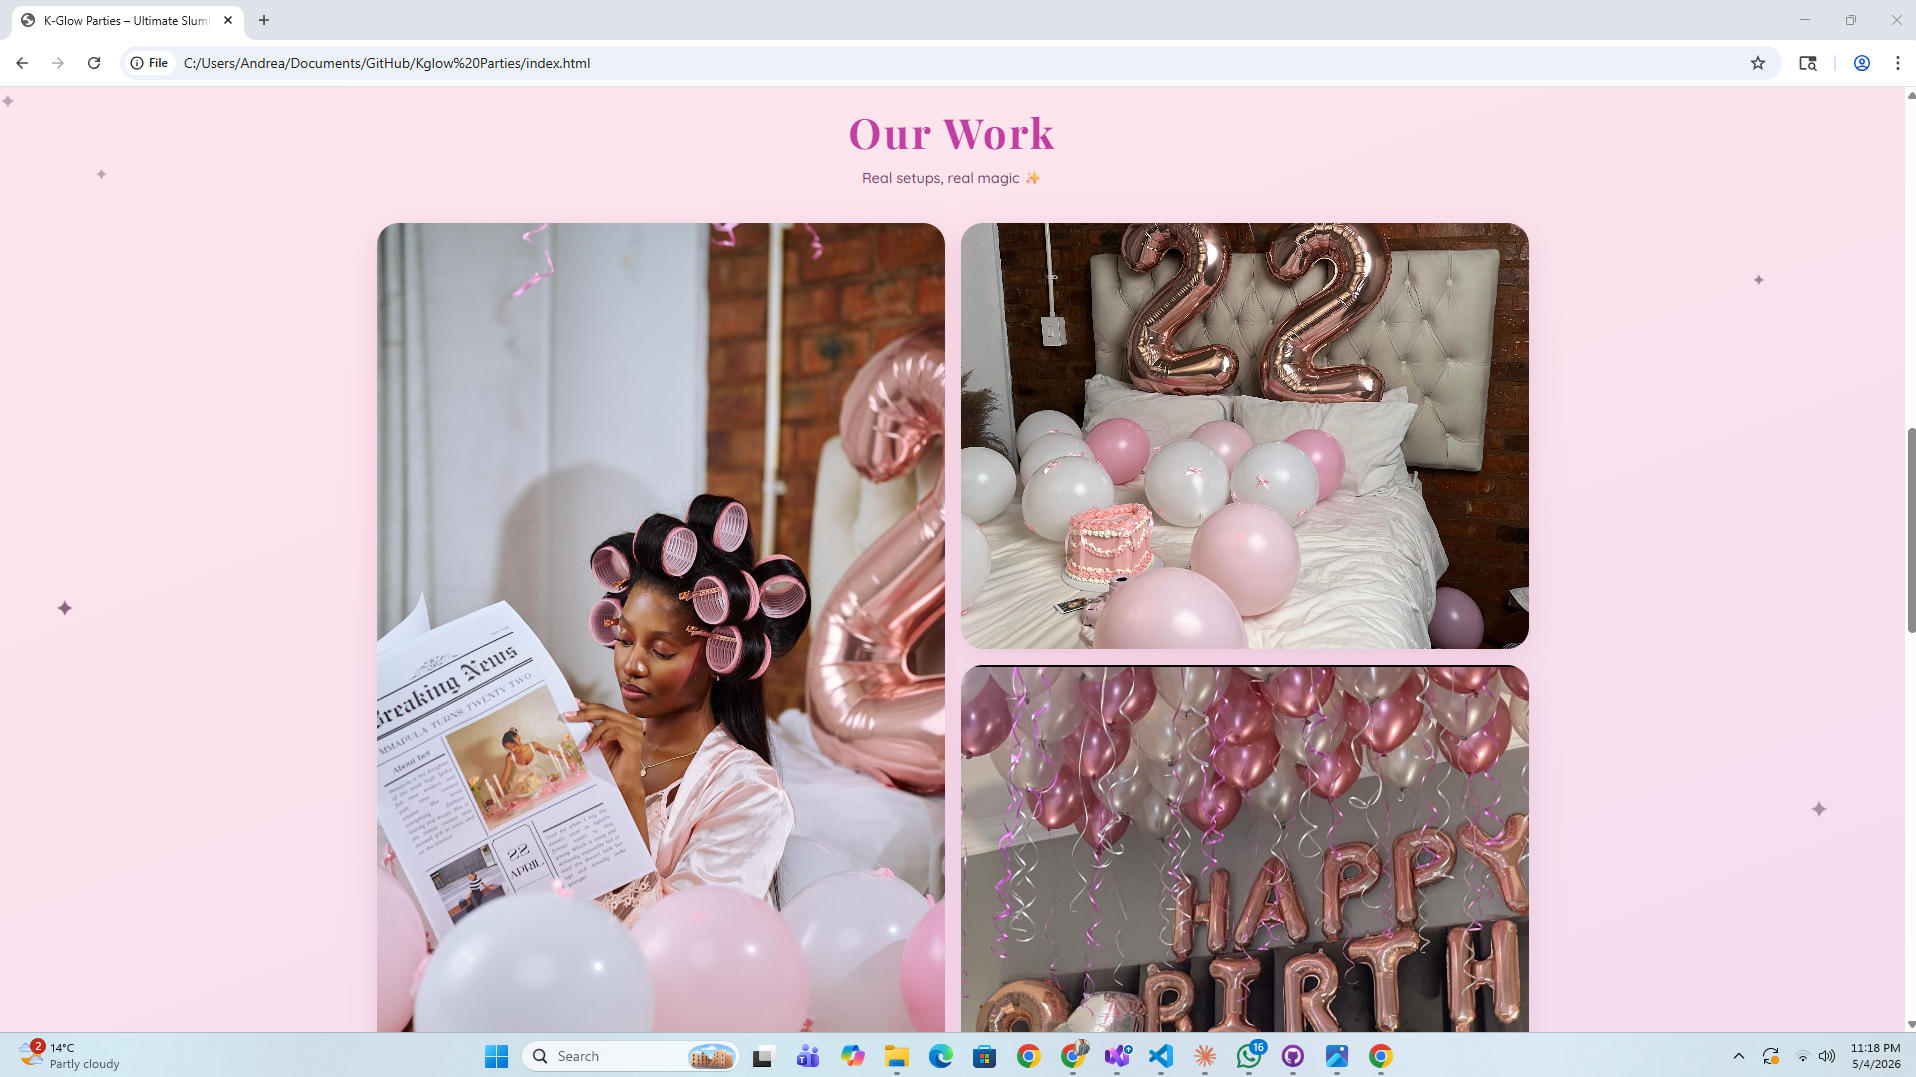Image resolution: width=1916 pixels, height=1077 pixels.
Task: Open the Claude app from the taskbar
Action: pos(1205,1056)
